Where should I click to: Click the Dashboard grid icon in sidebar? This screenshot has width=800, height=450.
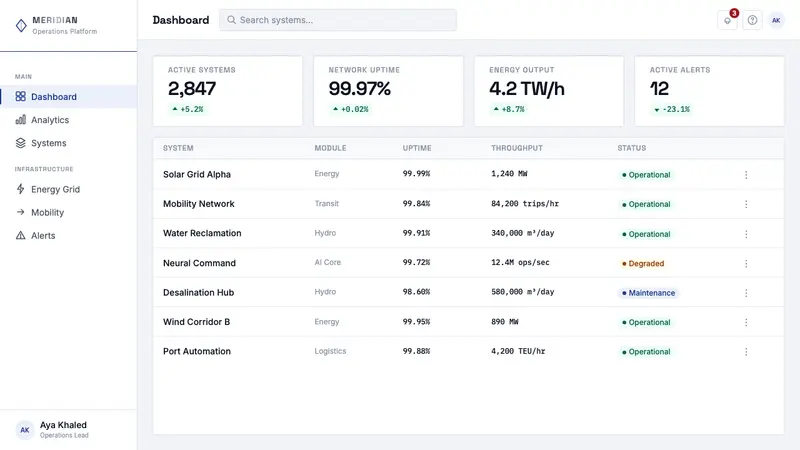[20, 96]
